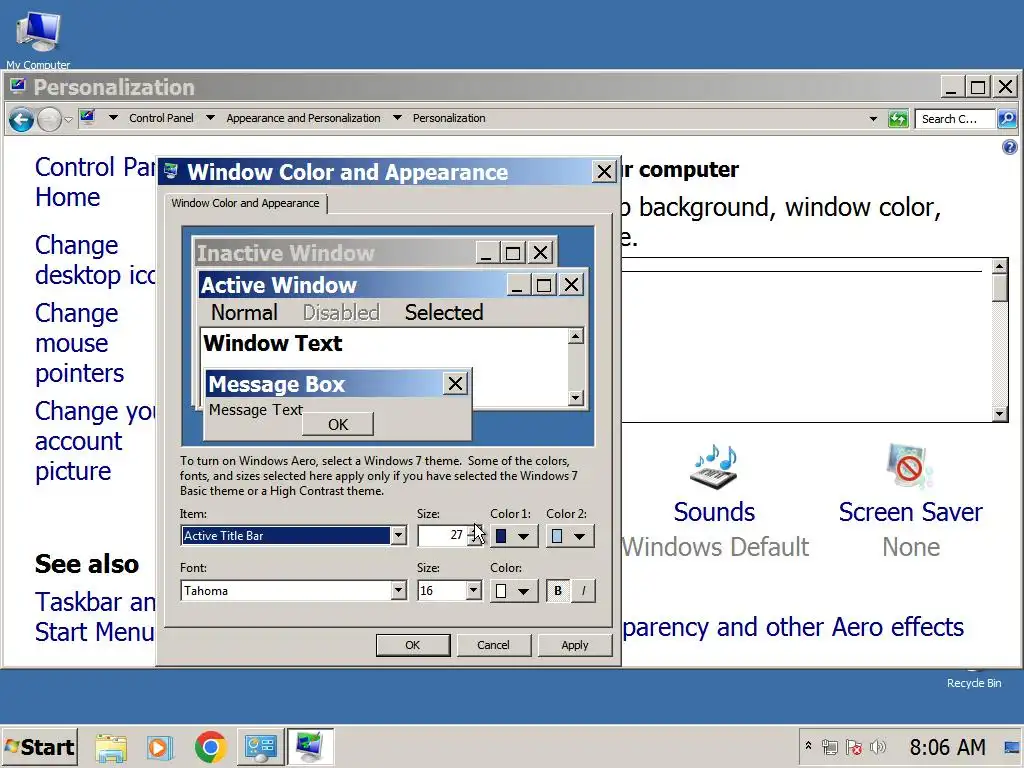Click Appearance and Personalization breadcrumb
The width and height of the screenshot is (1024, 768).
coord(303,118)
